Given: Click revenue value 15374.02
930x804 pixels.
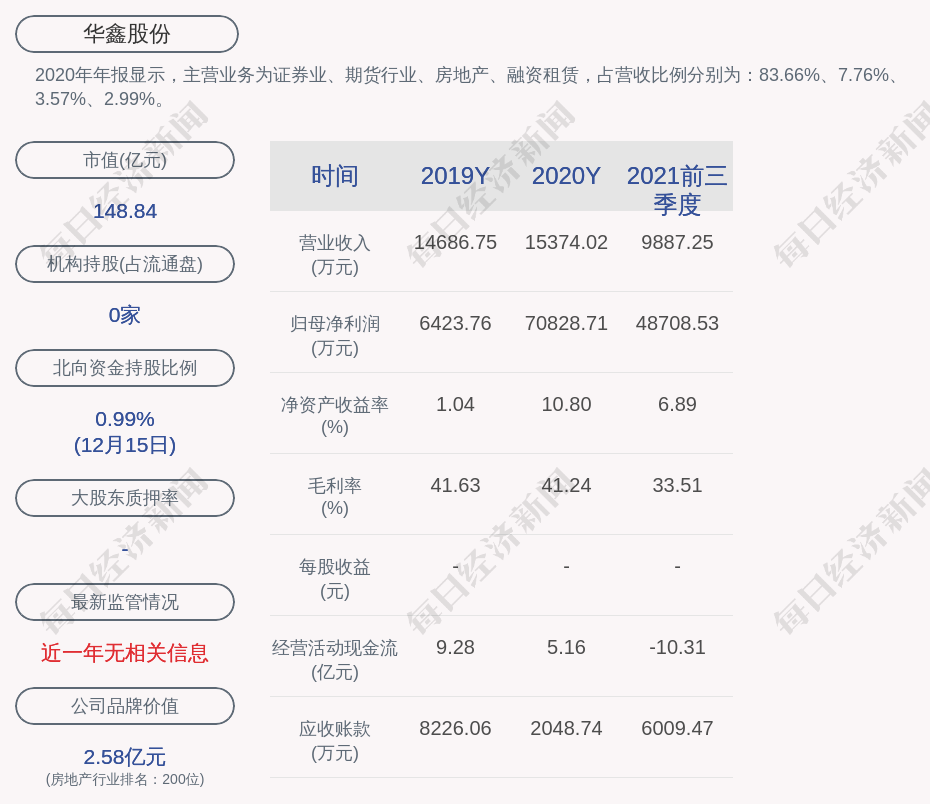Looking at the screenshot, I should [566, 243].
